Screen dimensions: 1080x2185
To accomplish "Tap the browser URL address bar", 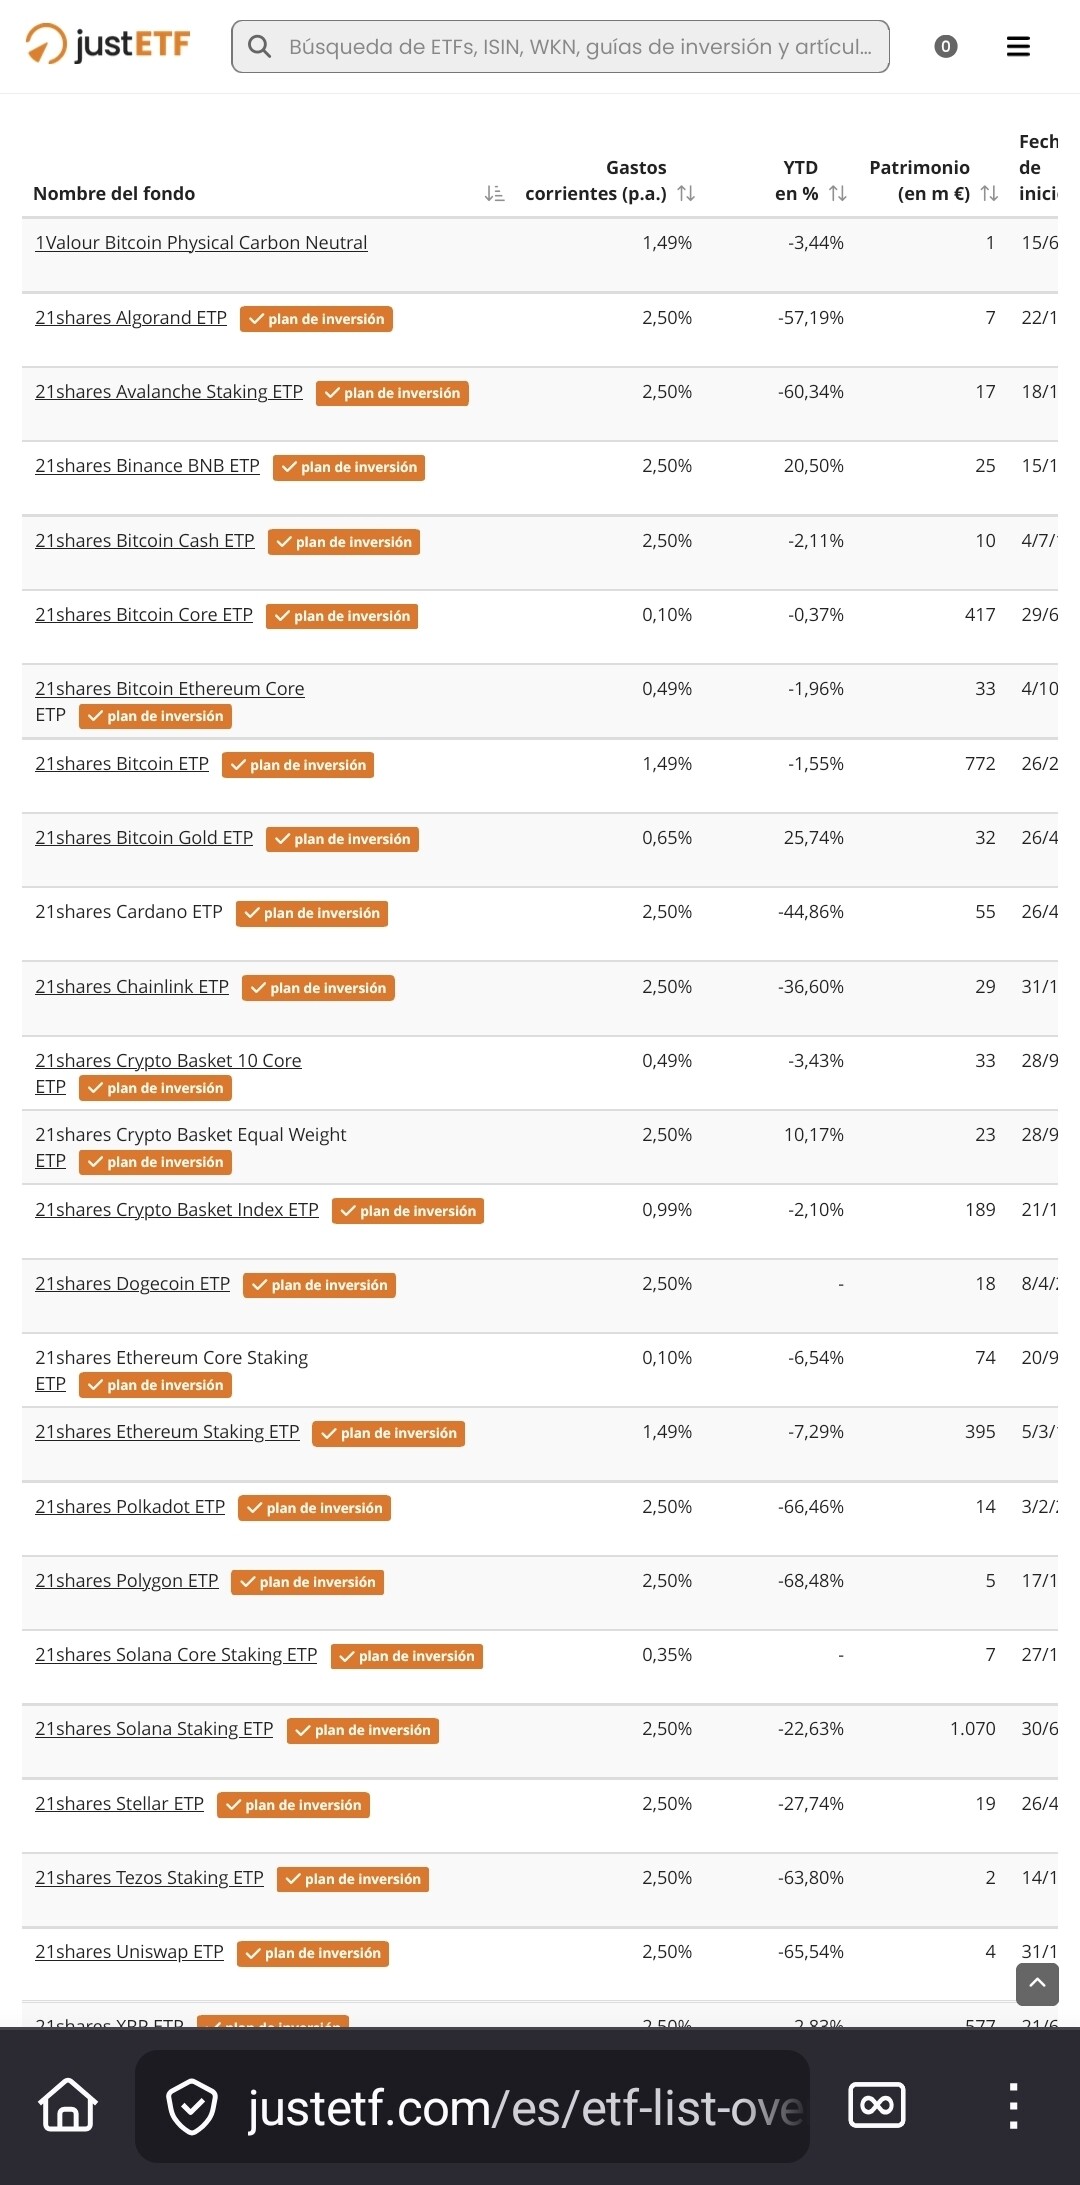I will pyautogui.click(x=524, y=2107).
